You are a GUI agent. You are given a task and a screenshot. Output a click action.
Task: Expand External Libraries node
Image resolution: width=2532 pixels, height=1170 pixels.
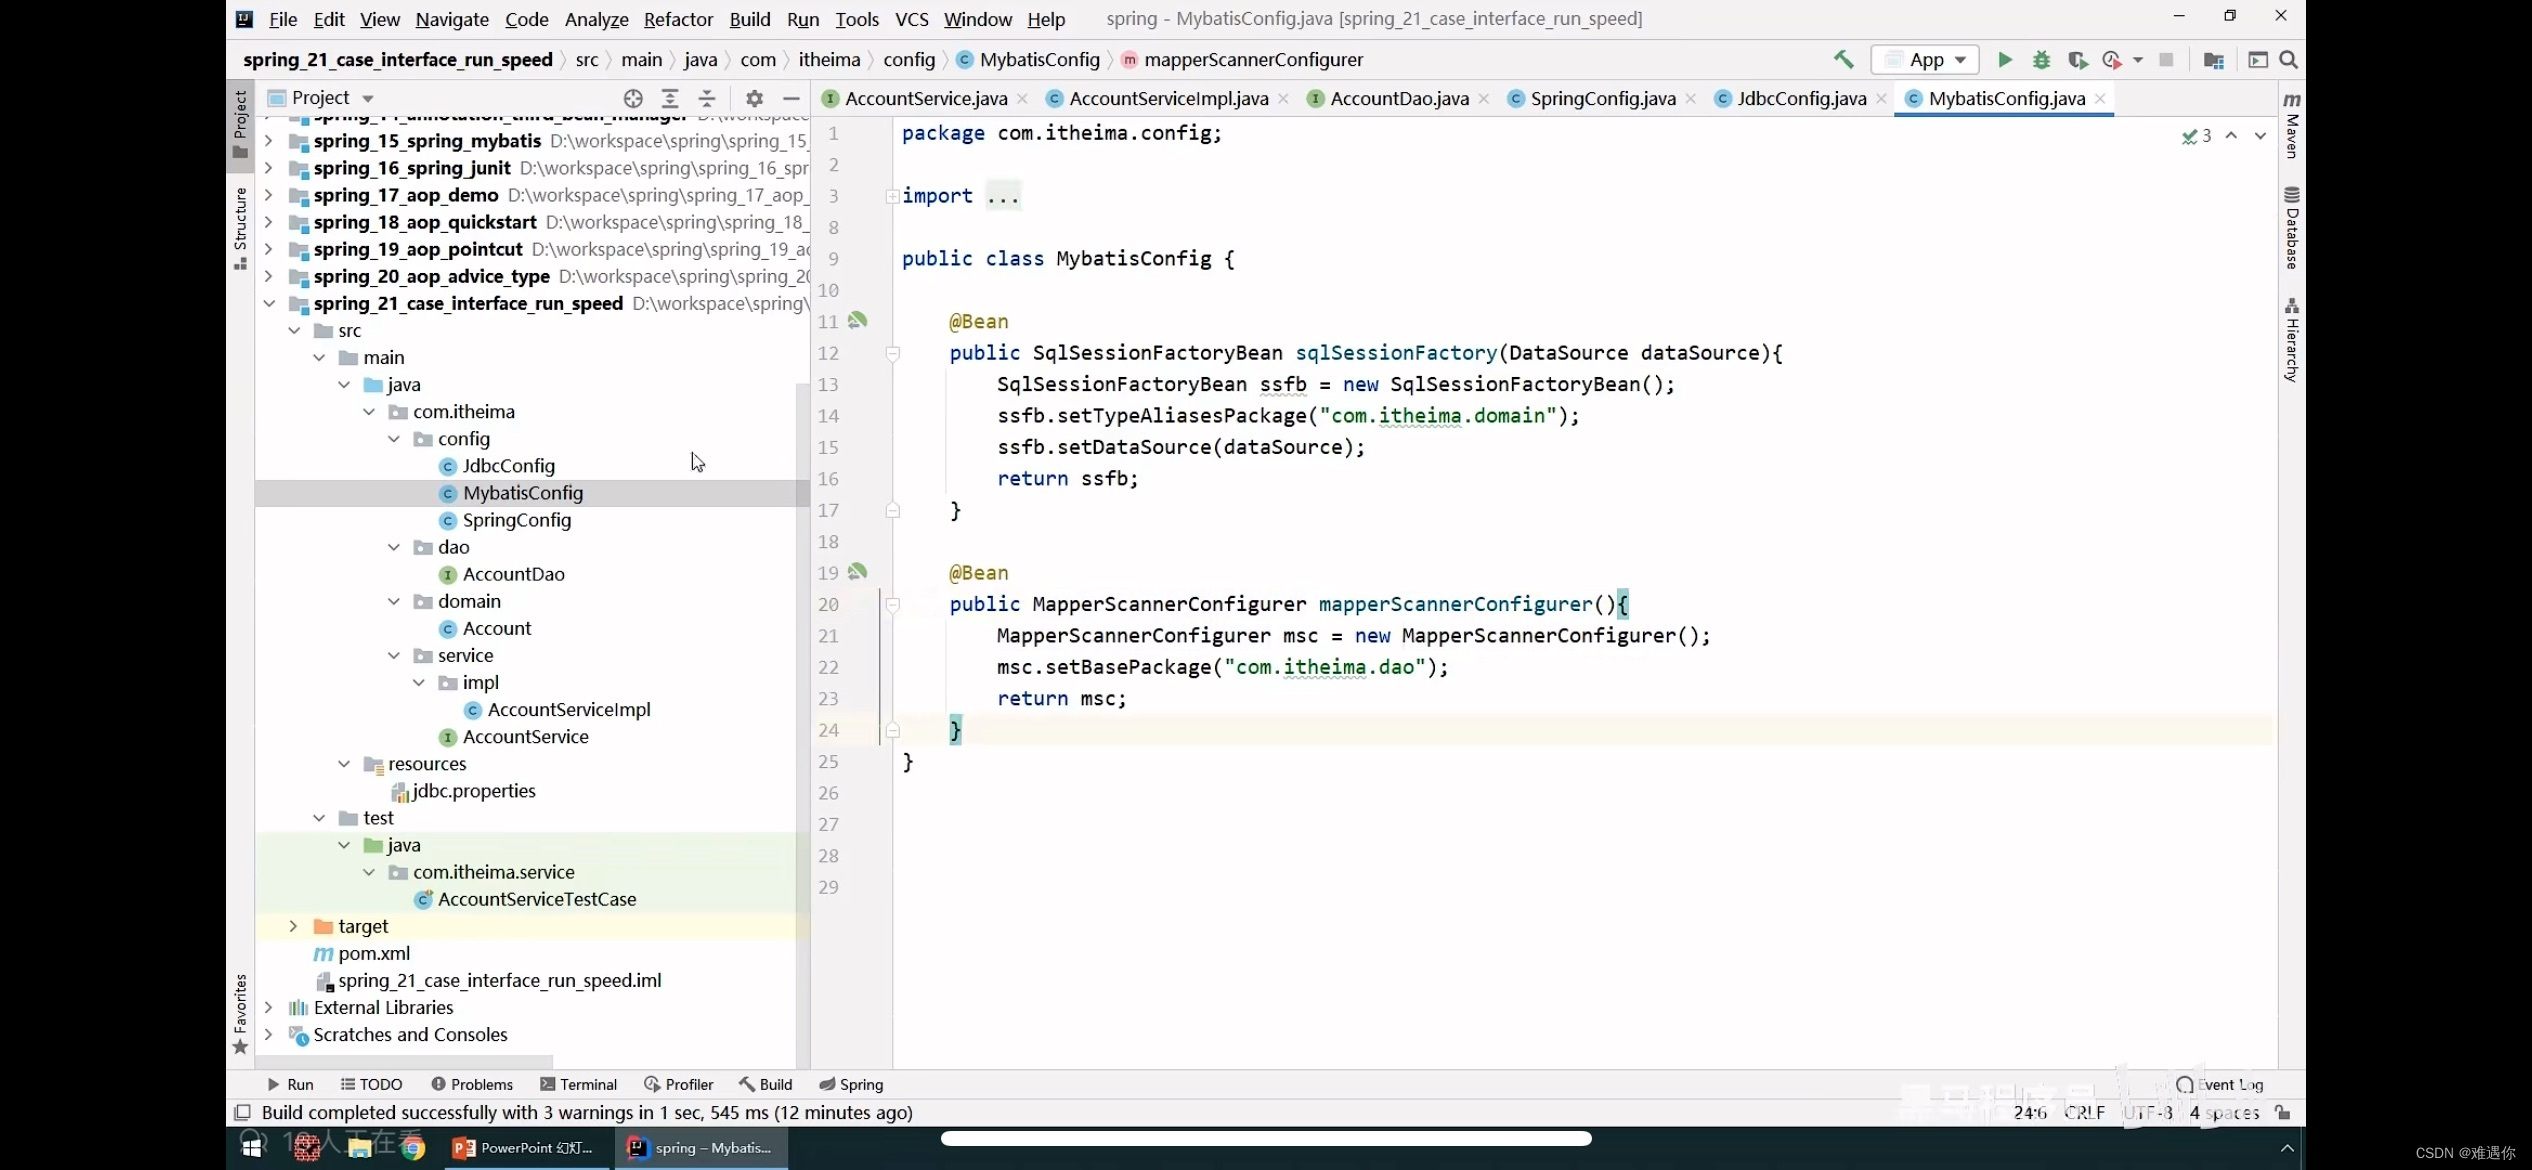268,1008
